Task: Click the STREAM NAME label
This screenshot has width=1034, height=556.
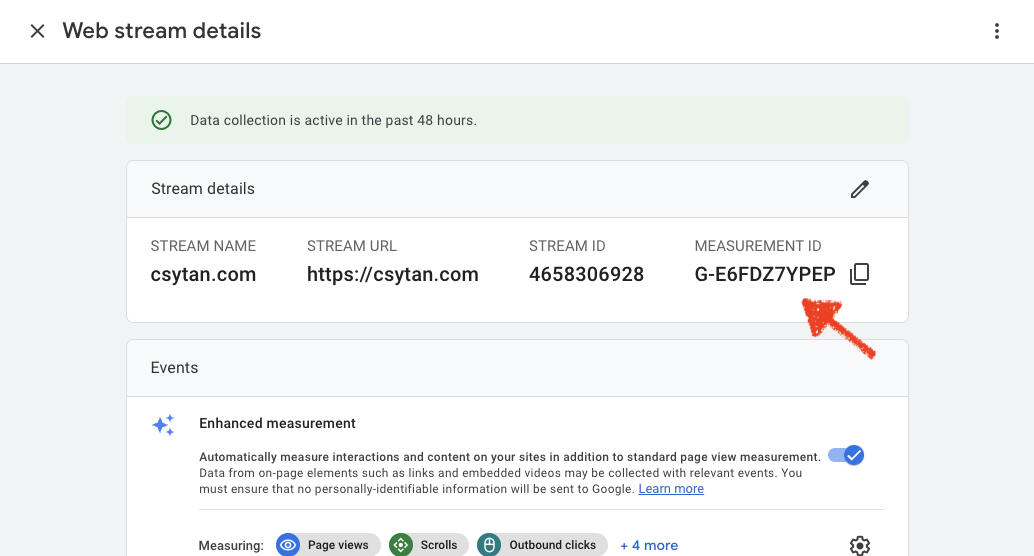Action: click(203, 246)
